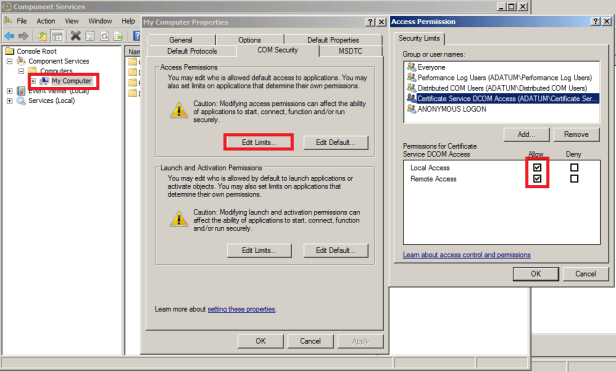Image resolution: width=616 pixels, height=372 pixels.
Task: Toggle the Show/Hide Console Tree toolbar icon
Action: click(57, 37)
